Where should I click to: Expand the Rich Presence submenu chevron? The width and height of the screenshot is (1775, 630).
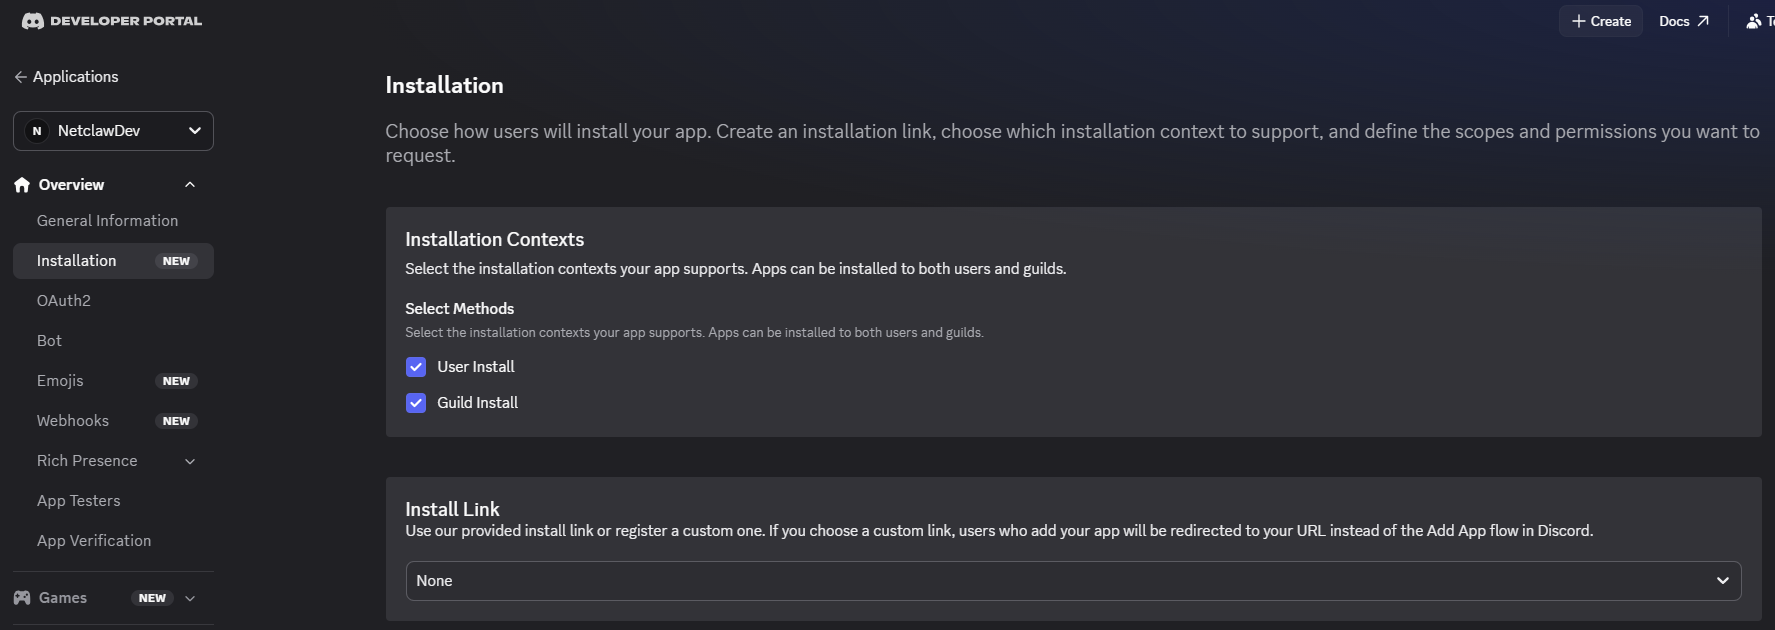190,461
